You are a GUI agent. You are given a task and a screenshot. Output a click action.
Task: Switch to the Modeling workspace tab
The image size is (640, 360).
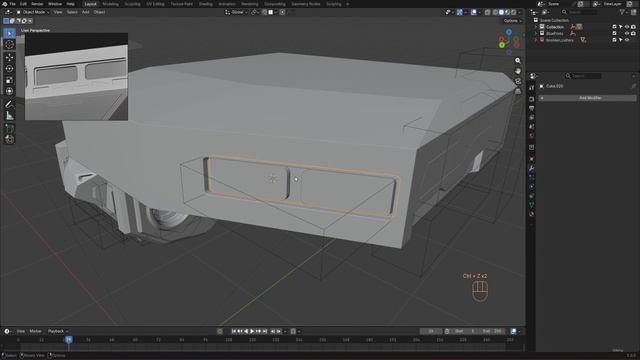click(x=110, y=4)
